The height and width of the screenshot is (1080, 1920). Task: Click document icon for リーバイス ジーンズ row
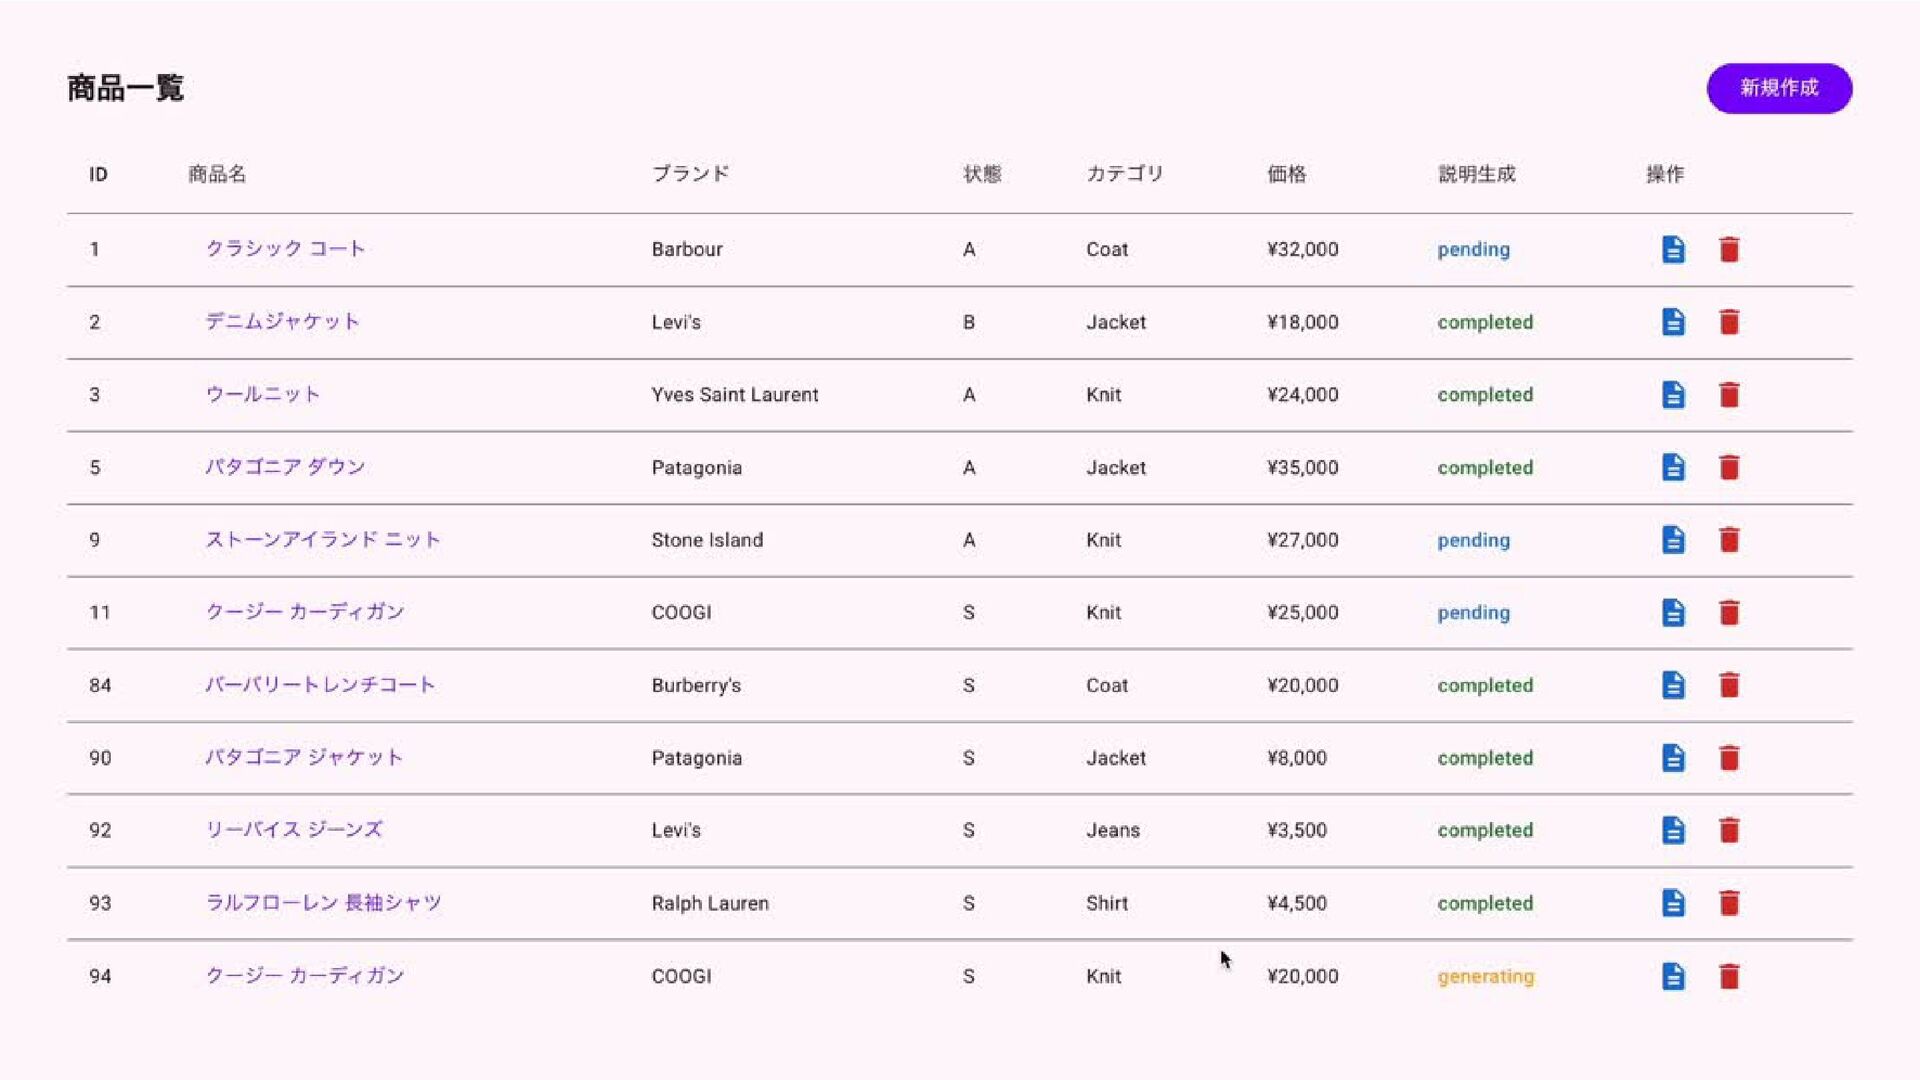point(1673,830)
